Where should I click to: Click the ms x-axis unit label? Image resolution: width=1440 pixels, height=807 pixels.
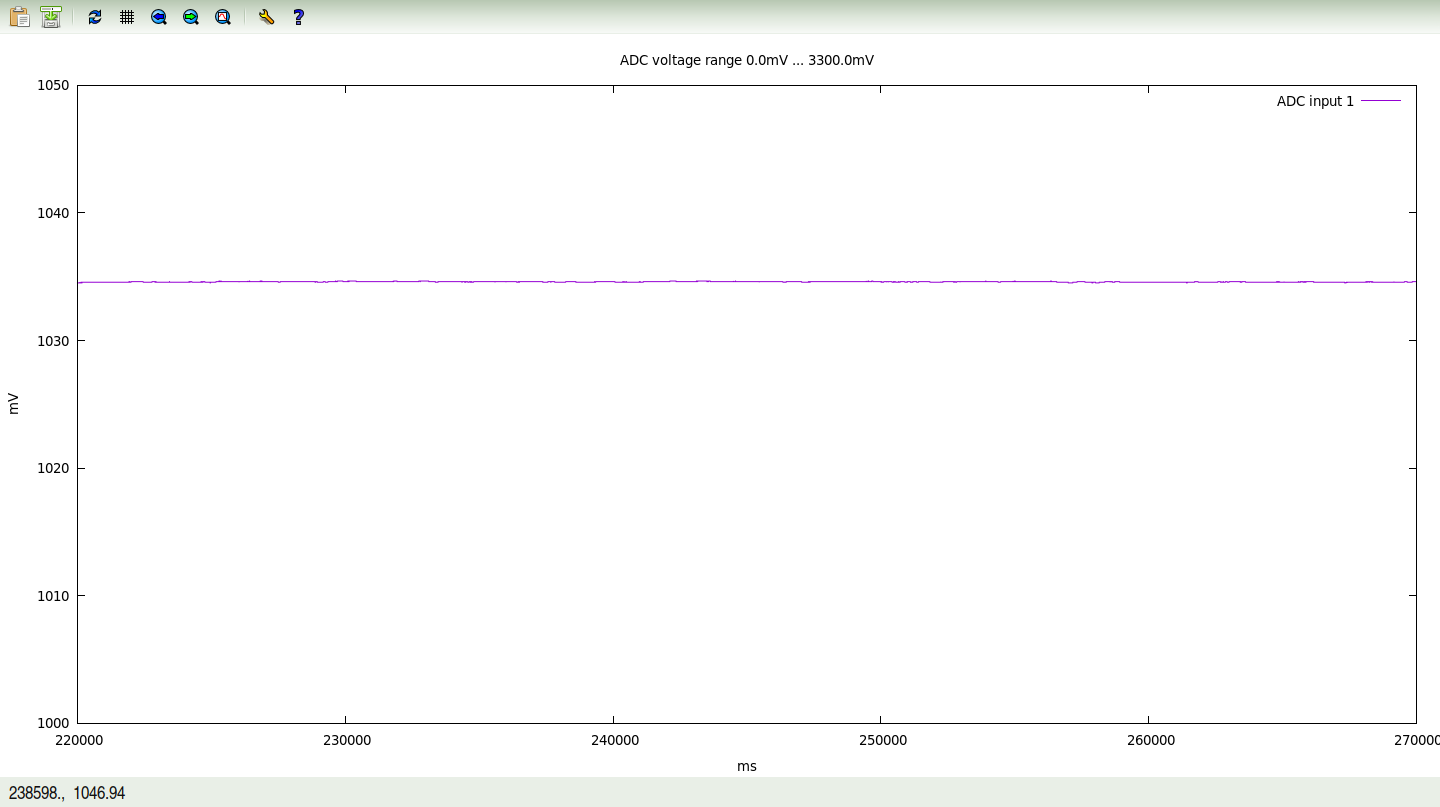(747, 766)
